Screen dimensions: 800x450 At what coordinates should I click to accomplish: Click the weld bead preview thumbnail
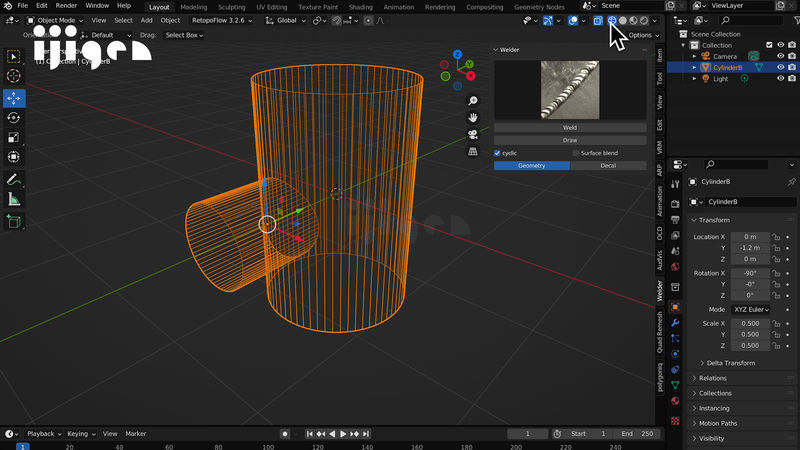[570, 90]
